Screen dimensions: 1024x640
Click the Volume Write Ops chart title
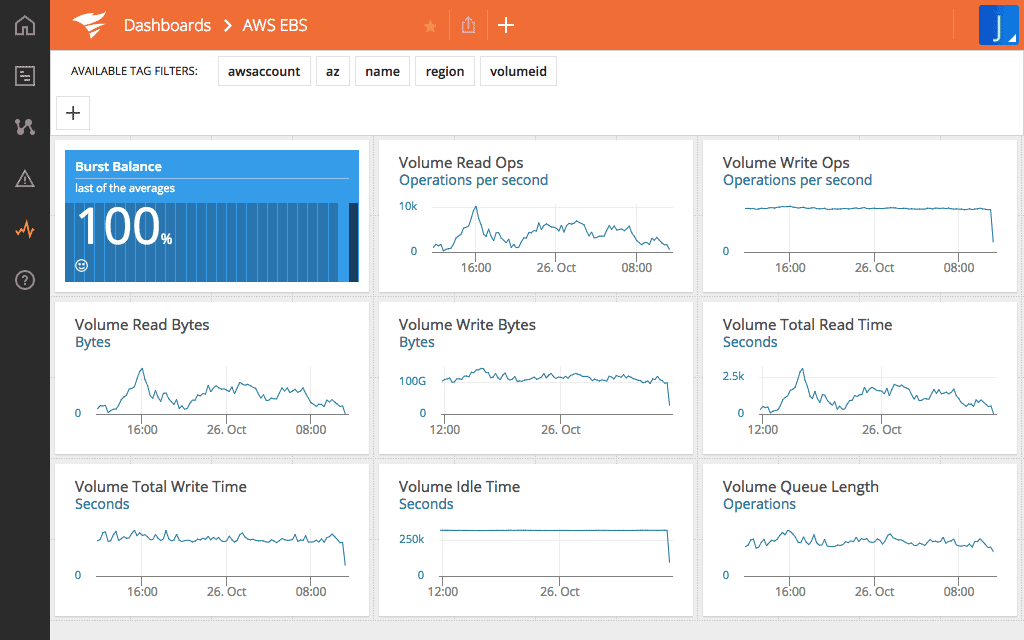(786, 163)
